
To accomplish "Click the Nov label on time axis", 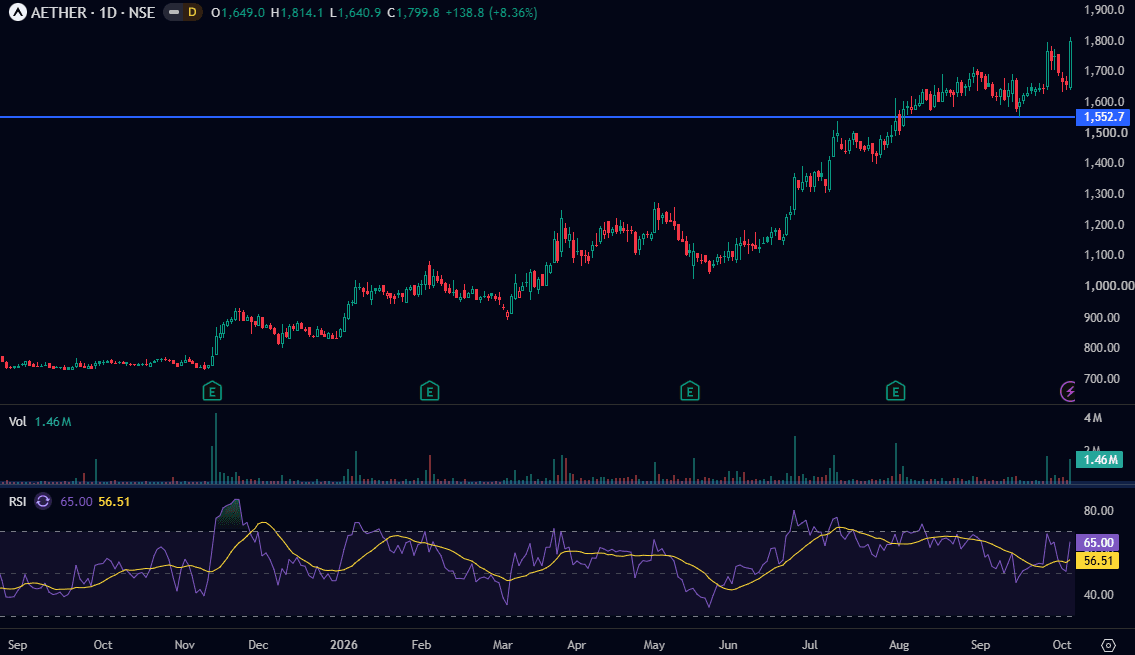I will pos(185,645).
